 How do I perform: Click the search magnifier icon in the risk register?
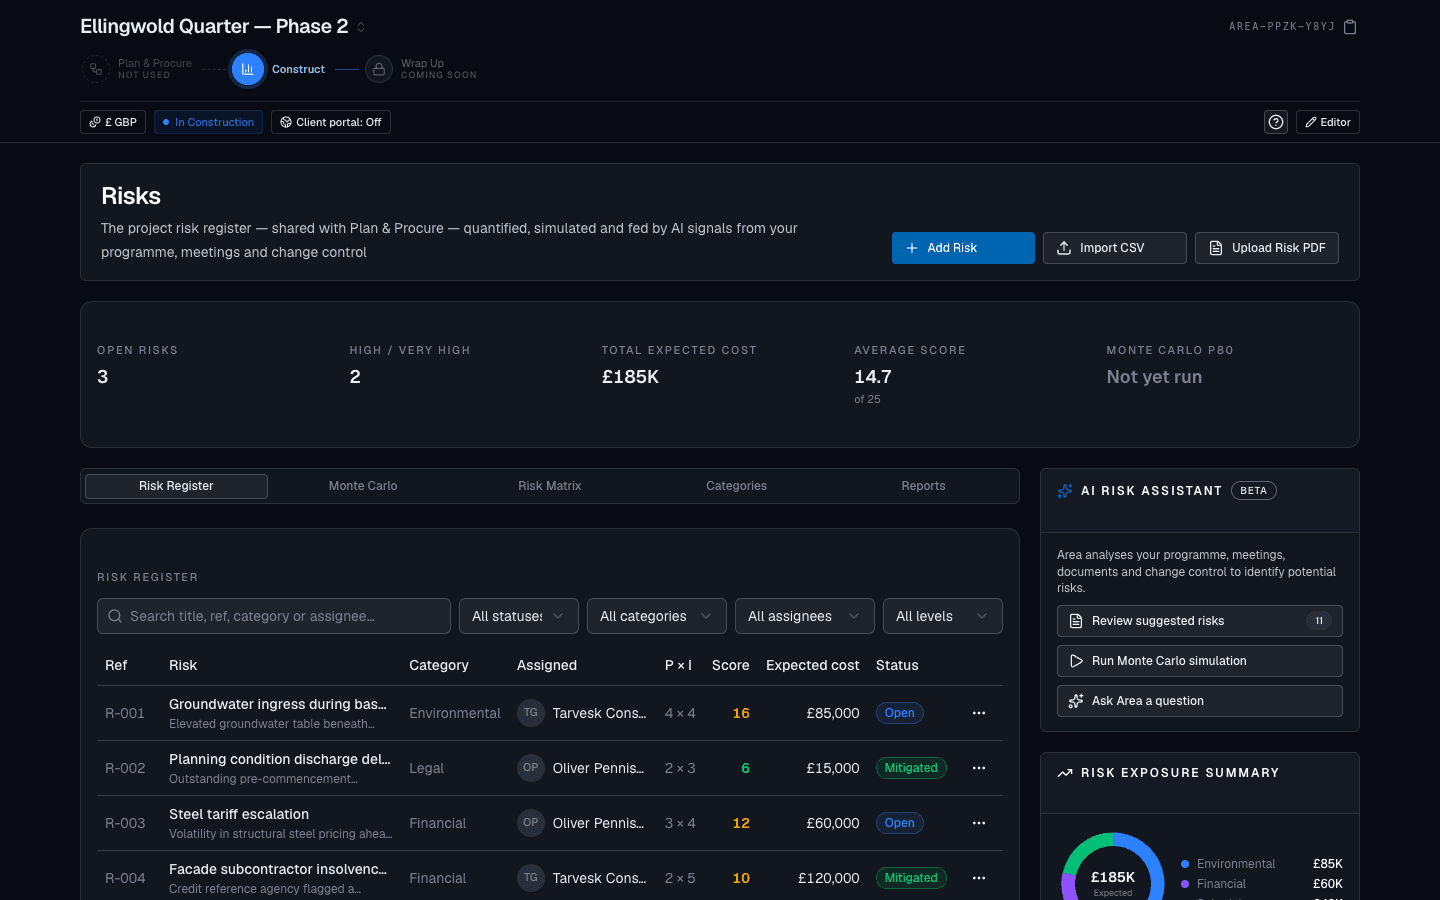[x=115, y=616]
